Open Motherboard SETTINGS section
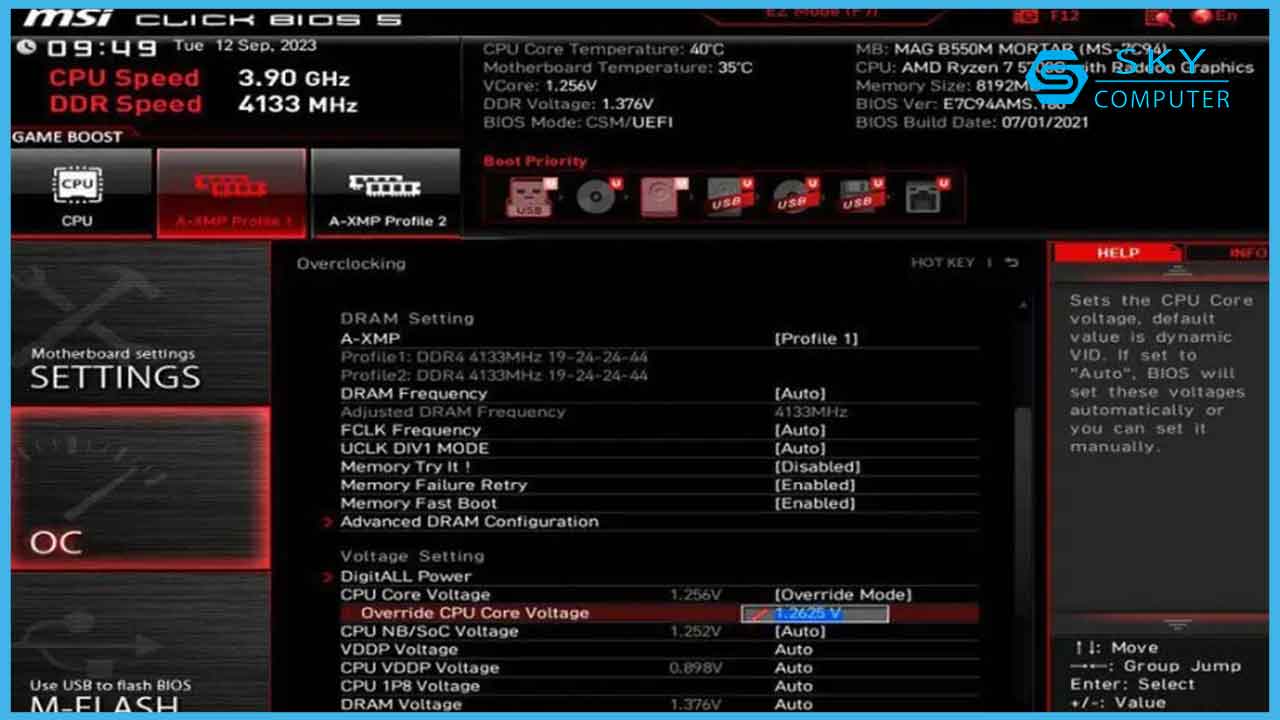 pyautogui.click(x=140, y=323)
